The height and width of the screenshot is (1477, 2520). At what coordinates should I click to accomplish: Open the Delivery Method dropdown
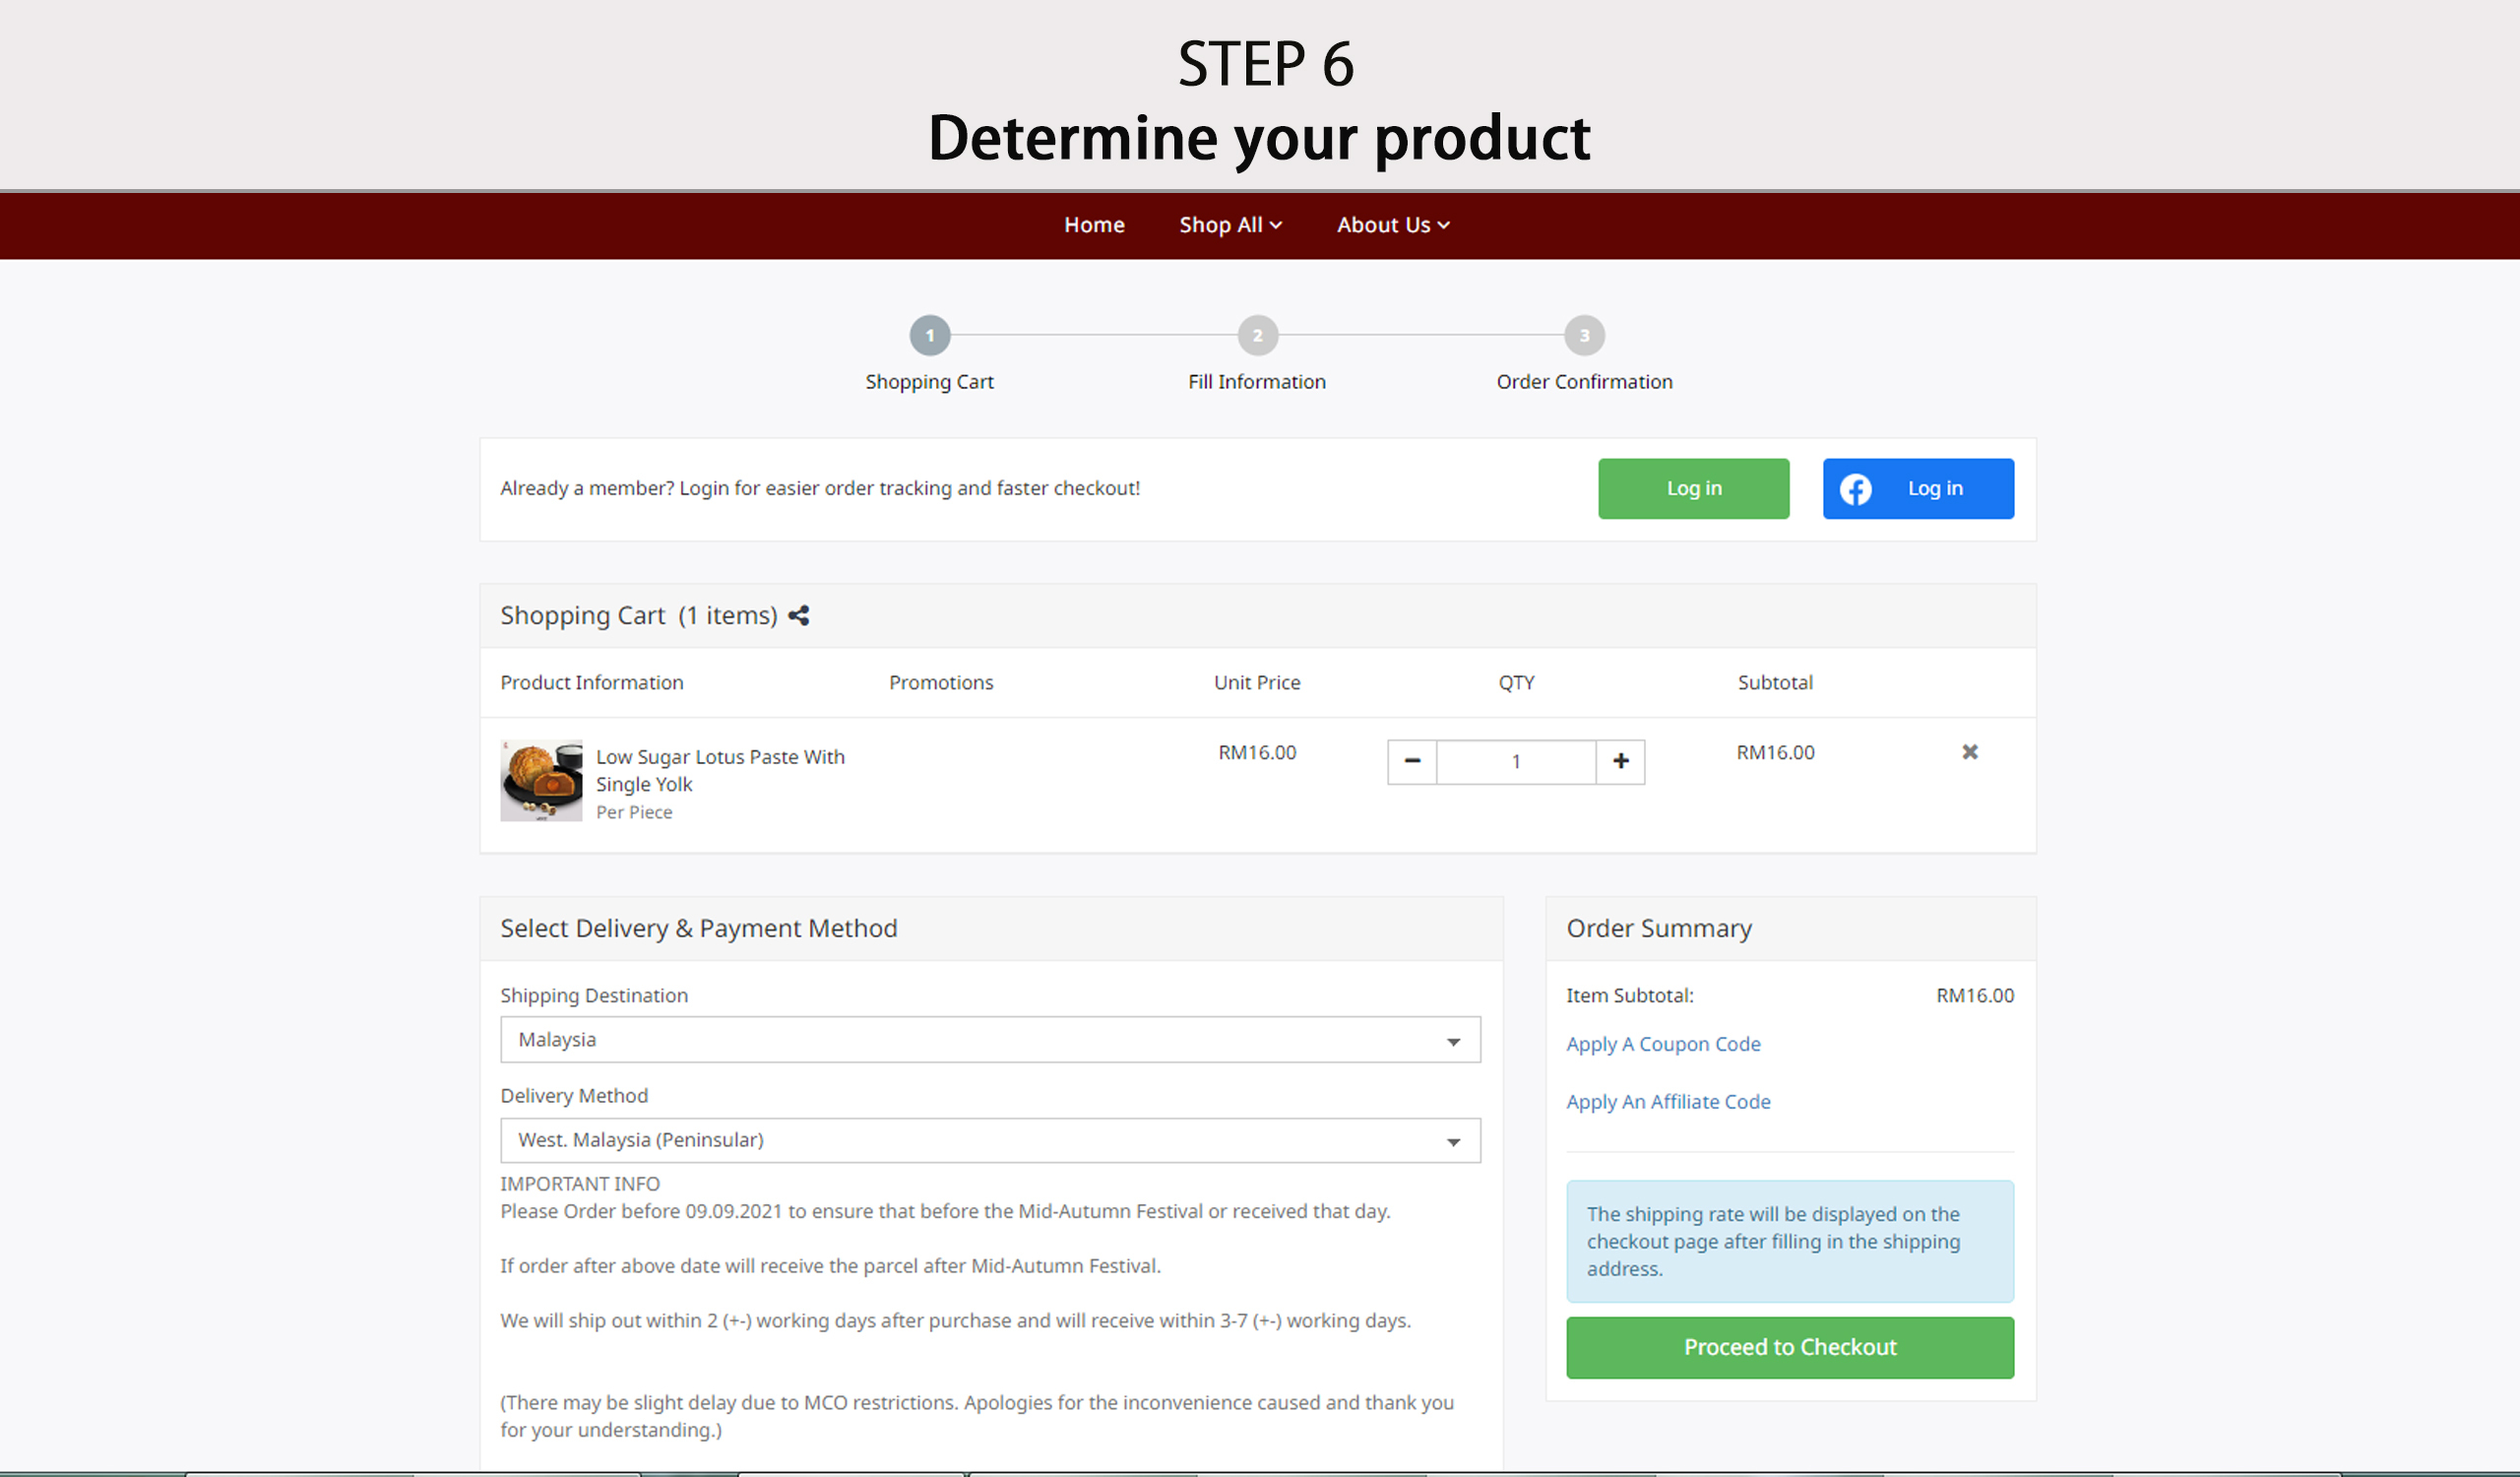coord(989,1140)
